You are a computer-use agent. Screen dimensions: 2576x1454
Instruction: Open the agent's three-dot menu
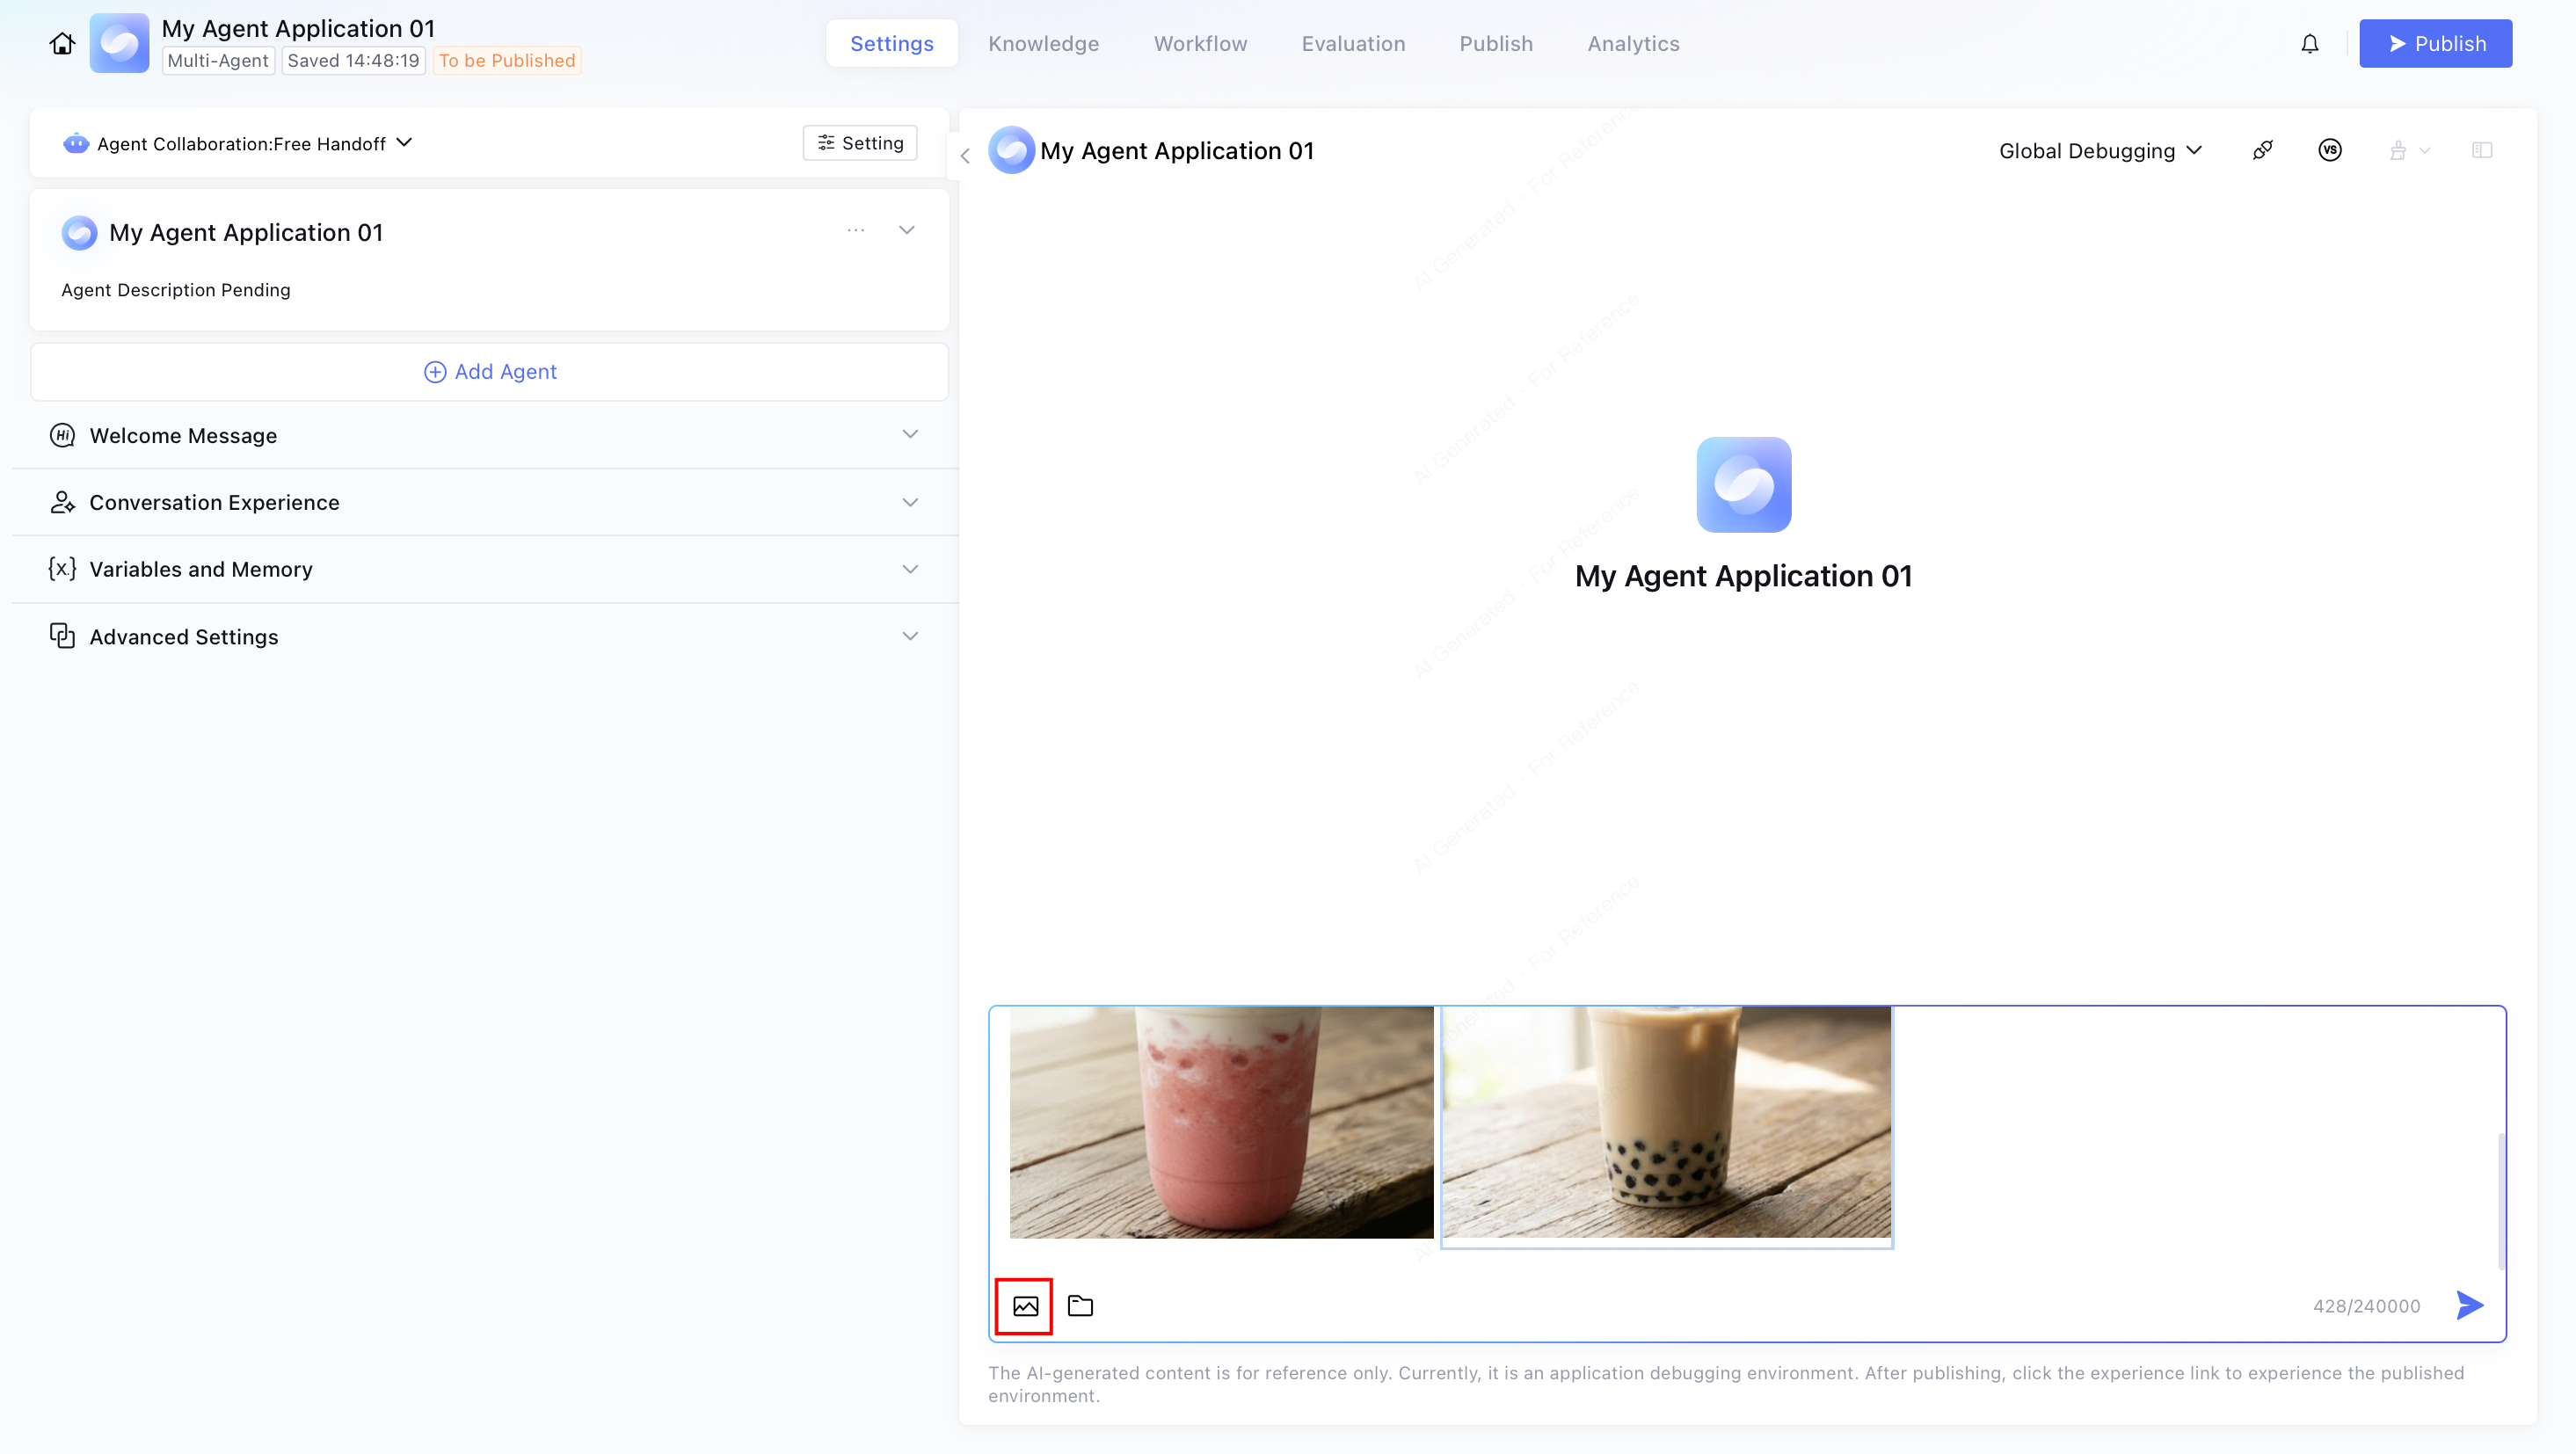(855, 230)
